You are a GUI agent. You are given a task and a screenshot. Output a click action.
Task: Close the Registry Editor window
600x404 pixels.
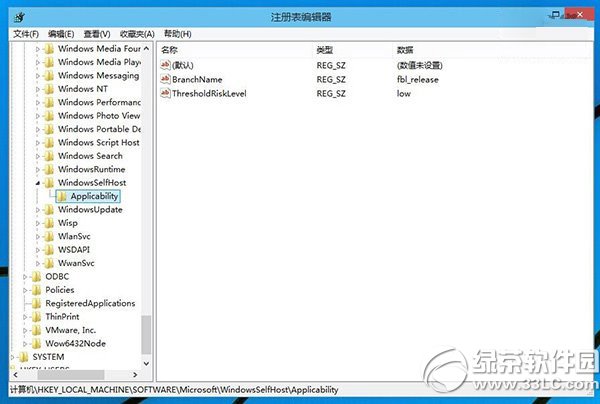pyautogui.click(x=580, y=15)
